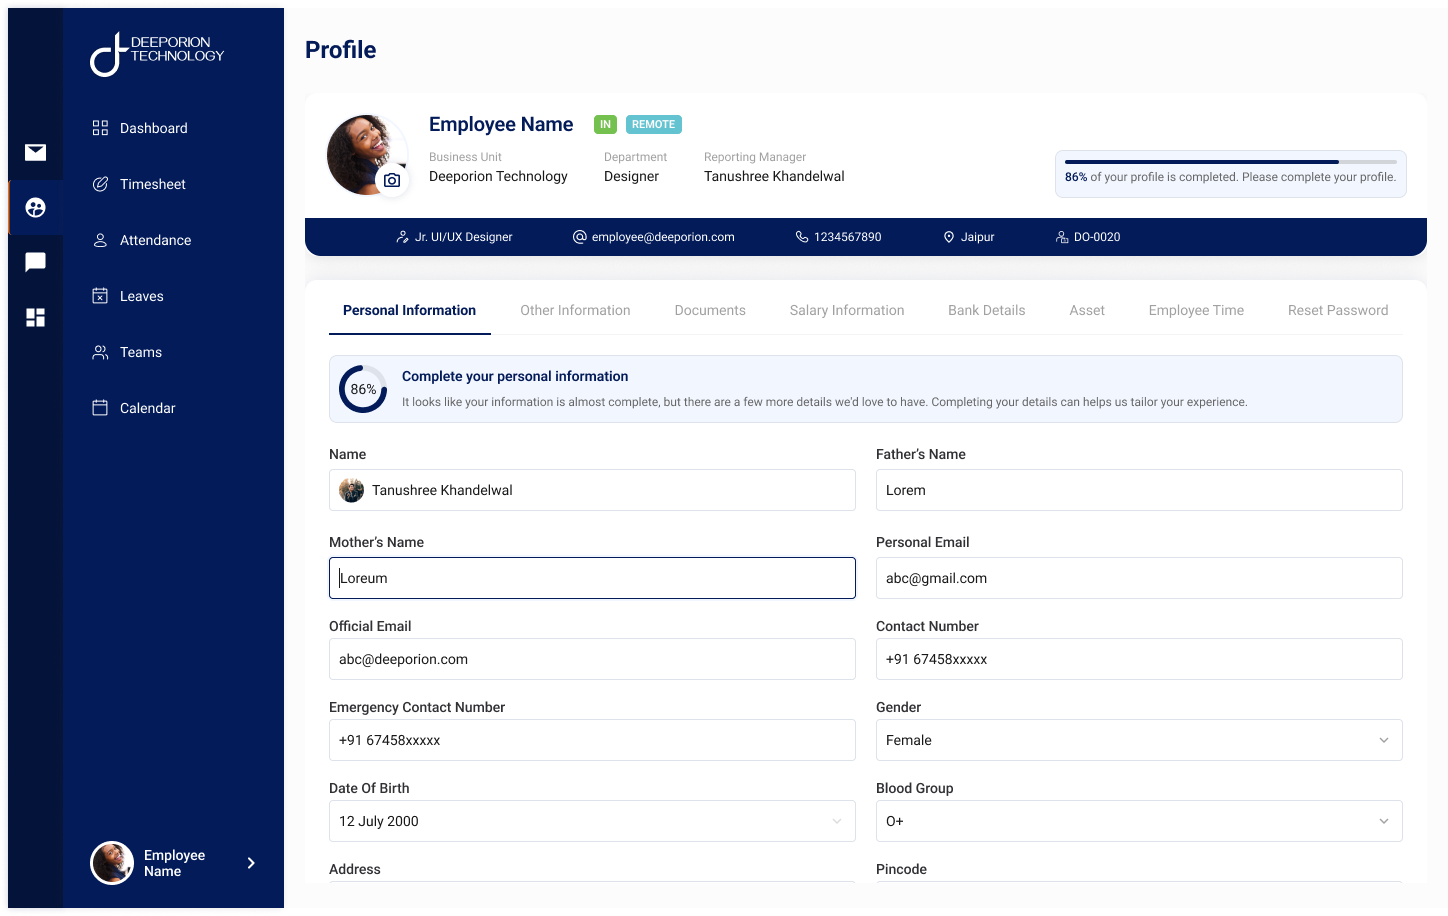Select the people group icon in left rail
This screenshot has height=916, width=1448.
[x=35, y=207]
